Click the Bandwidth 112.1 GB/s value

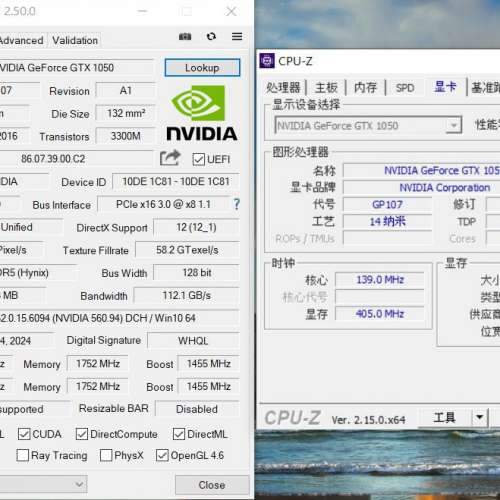pyautogui.click(x=186, y=295)
